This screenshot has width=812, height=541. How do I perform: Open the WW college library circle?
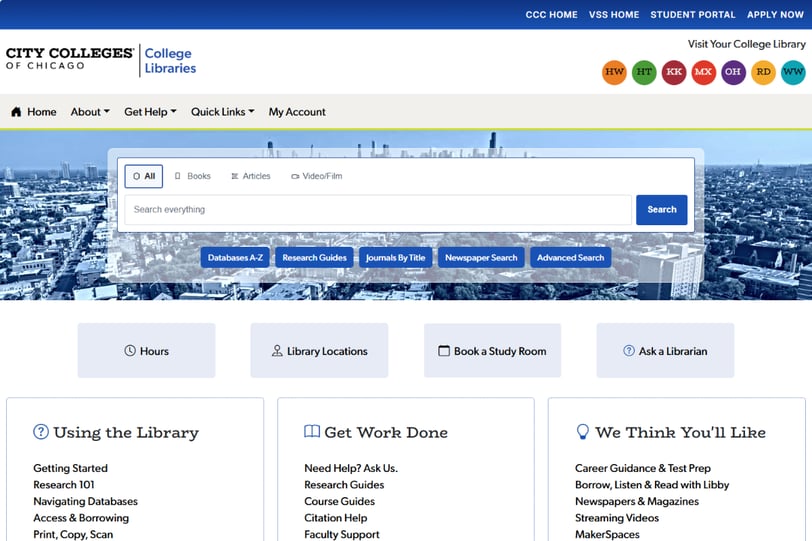pyautogui.click(x=793, y=72)
